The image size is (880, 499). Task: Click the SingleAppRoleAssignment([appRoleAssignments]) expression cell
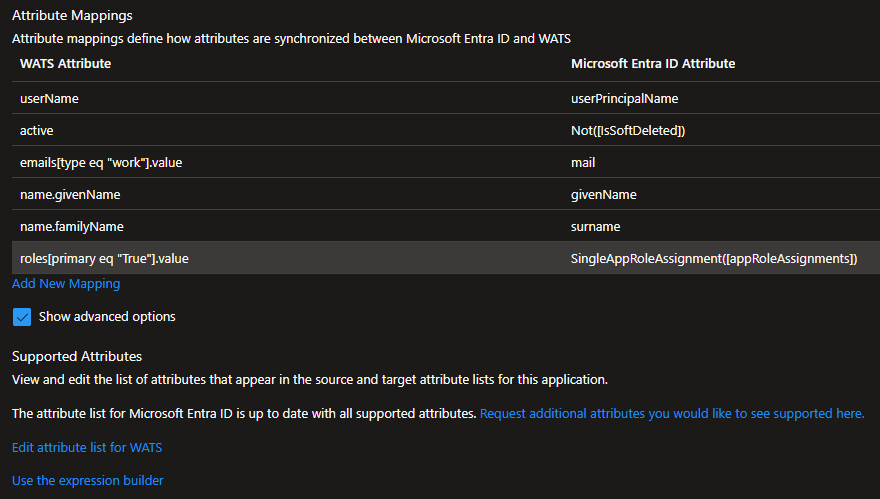point(714,258)
